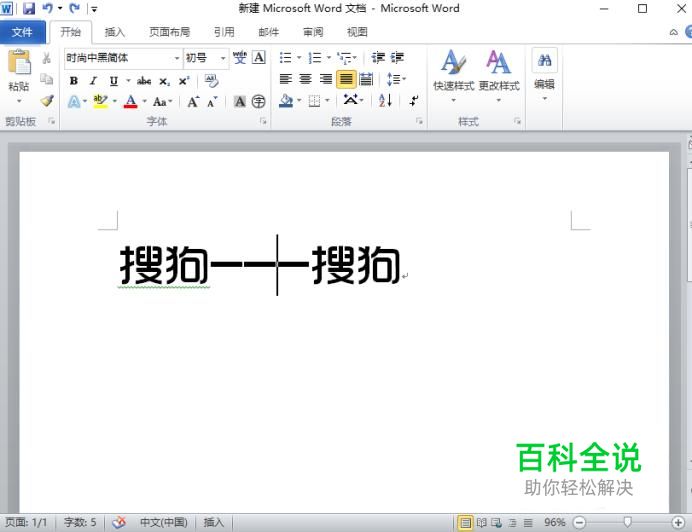This screenshot has width=692, height=532.
Task: Click the Save icon in quick access toolbar
Action: pos(29,8)
